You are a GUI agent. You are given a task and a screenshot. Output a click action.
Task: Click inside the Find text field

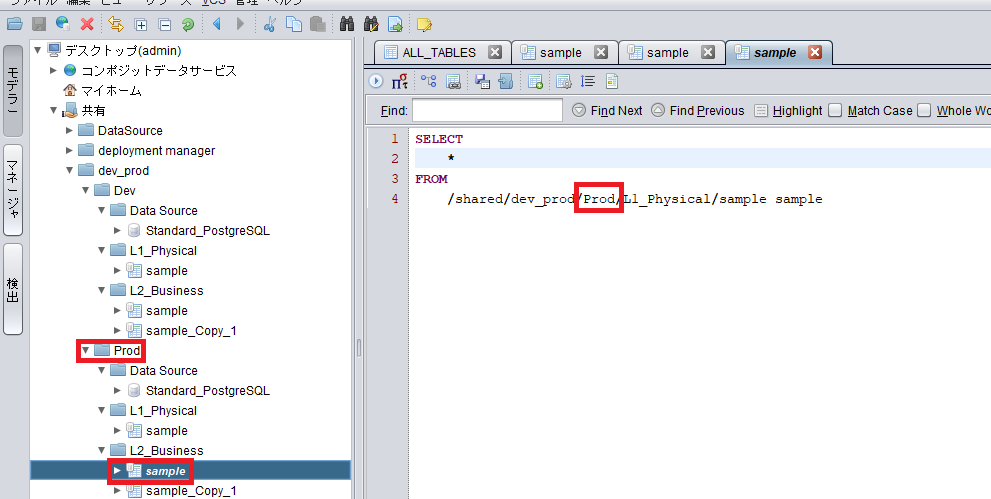click(x=487, y=111)
